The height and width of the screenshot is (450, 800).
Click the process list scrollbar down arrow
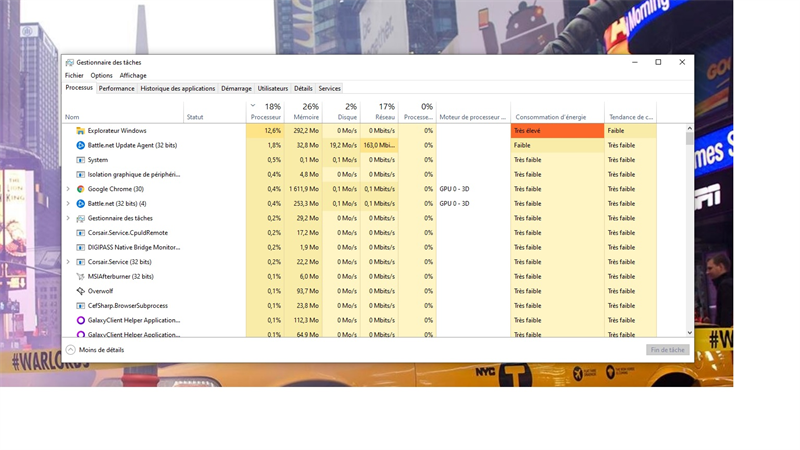689,333
